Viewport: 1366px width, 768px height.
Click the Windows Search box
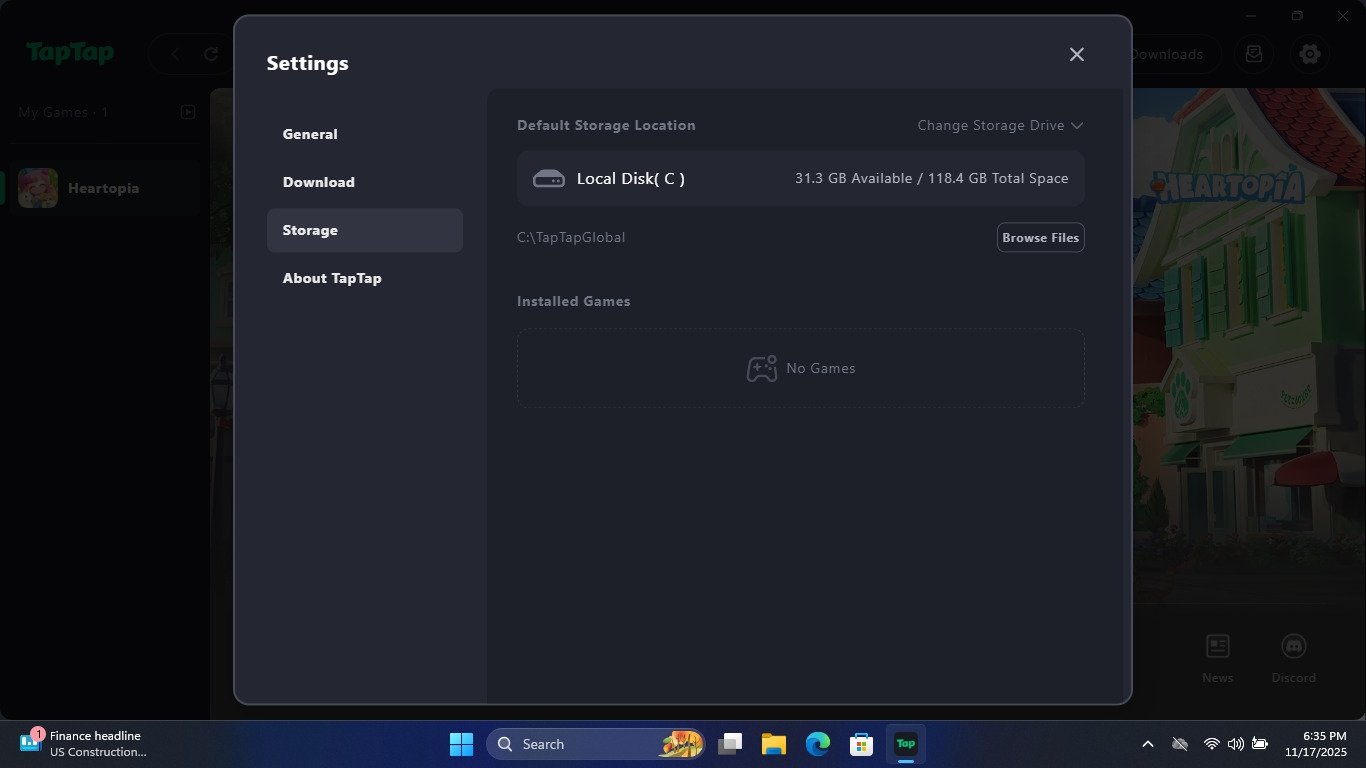596,744
